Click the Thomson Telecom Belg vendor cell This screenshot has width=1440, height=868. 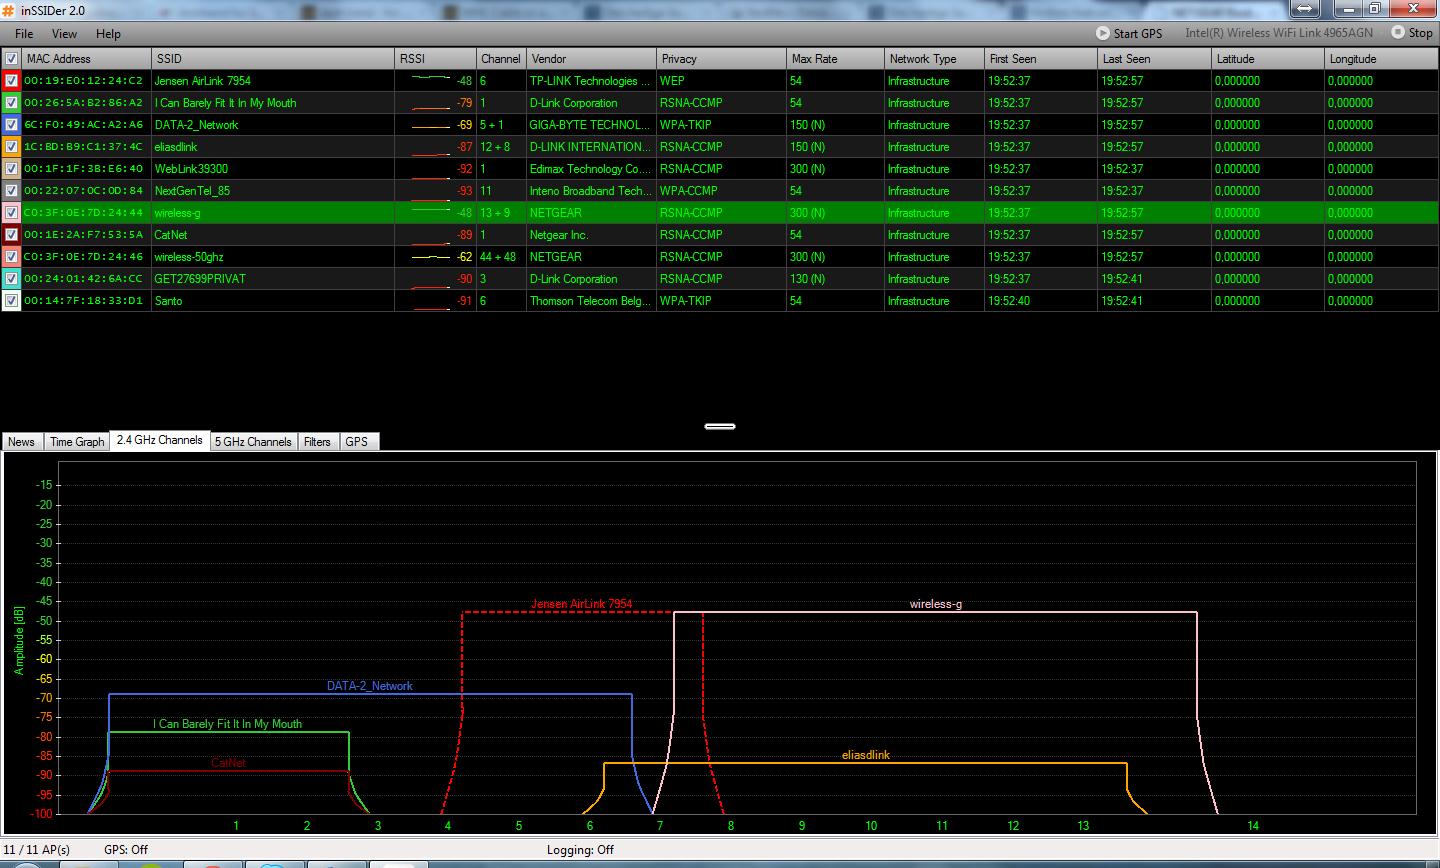(592, 301)
